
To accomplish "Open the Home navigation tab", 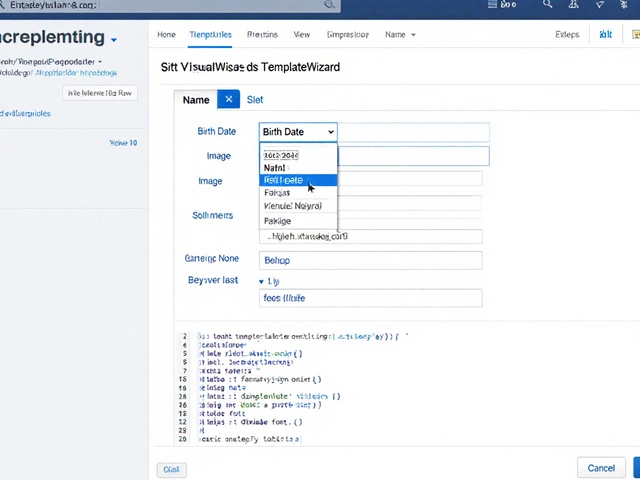I will (166, 35).
